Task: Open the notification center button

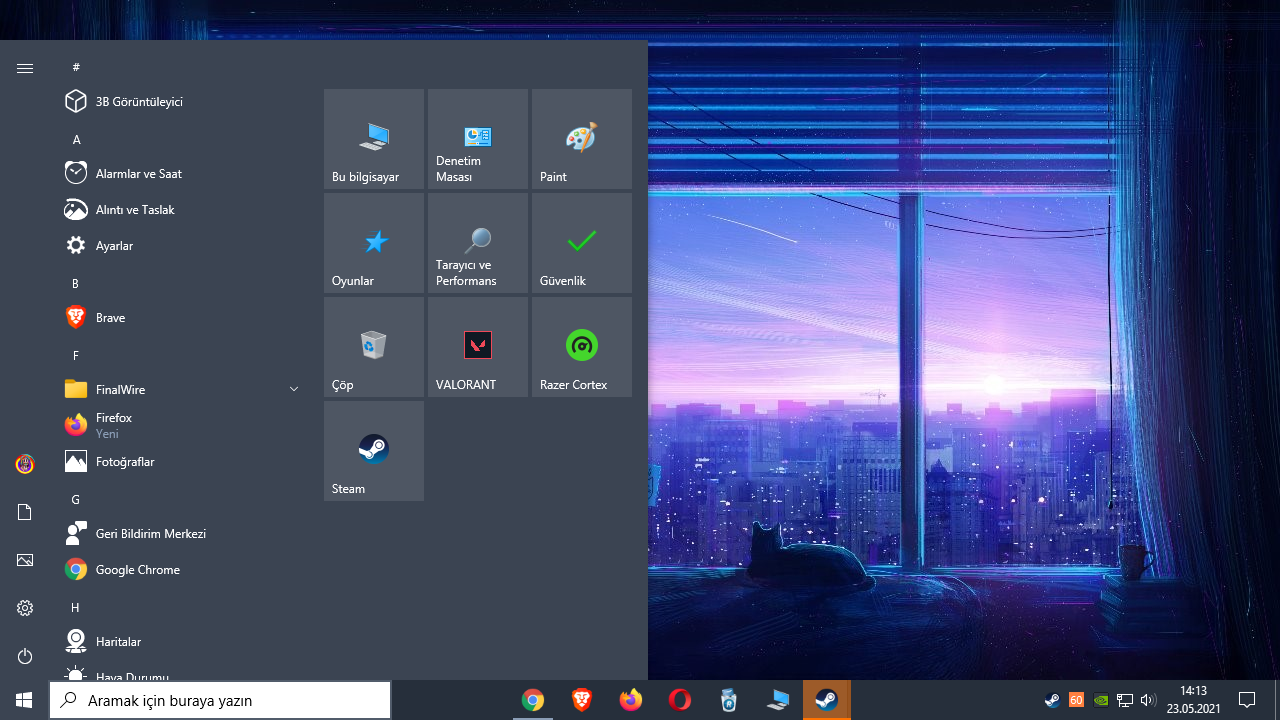Action: pyautogui.click(x=1247, y=700)
